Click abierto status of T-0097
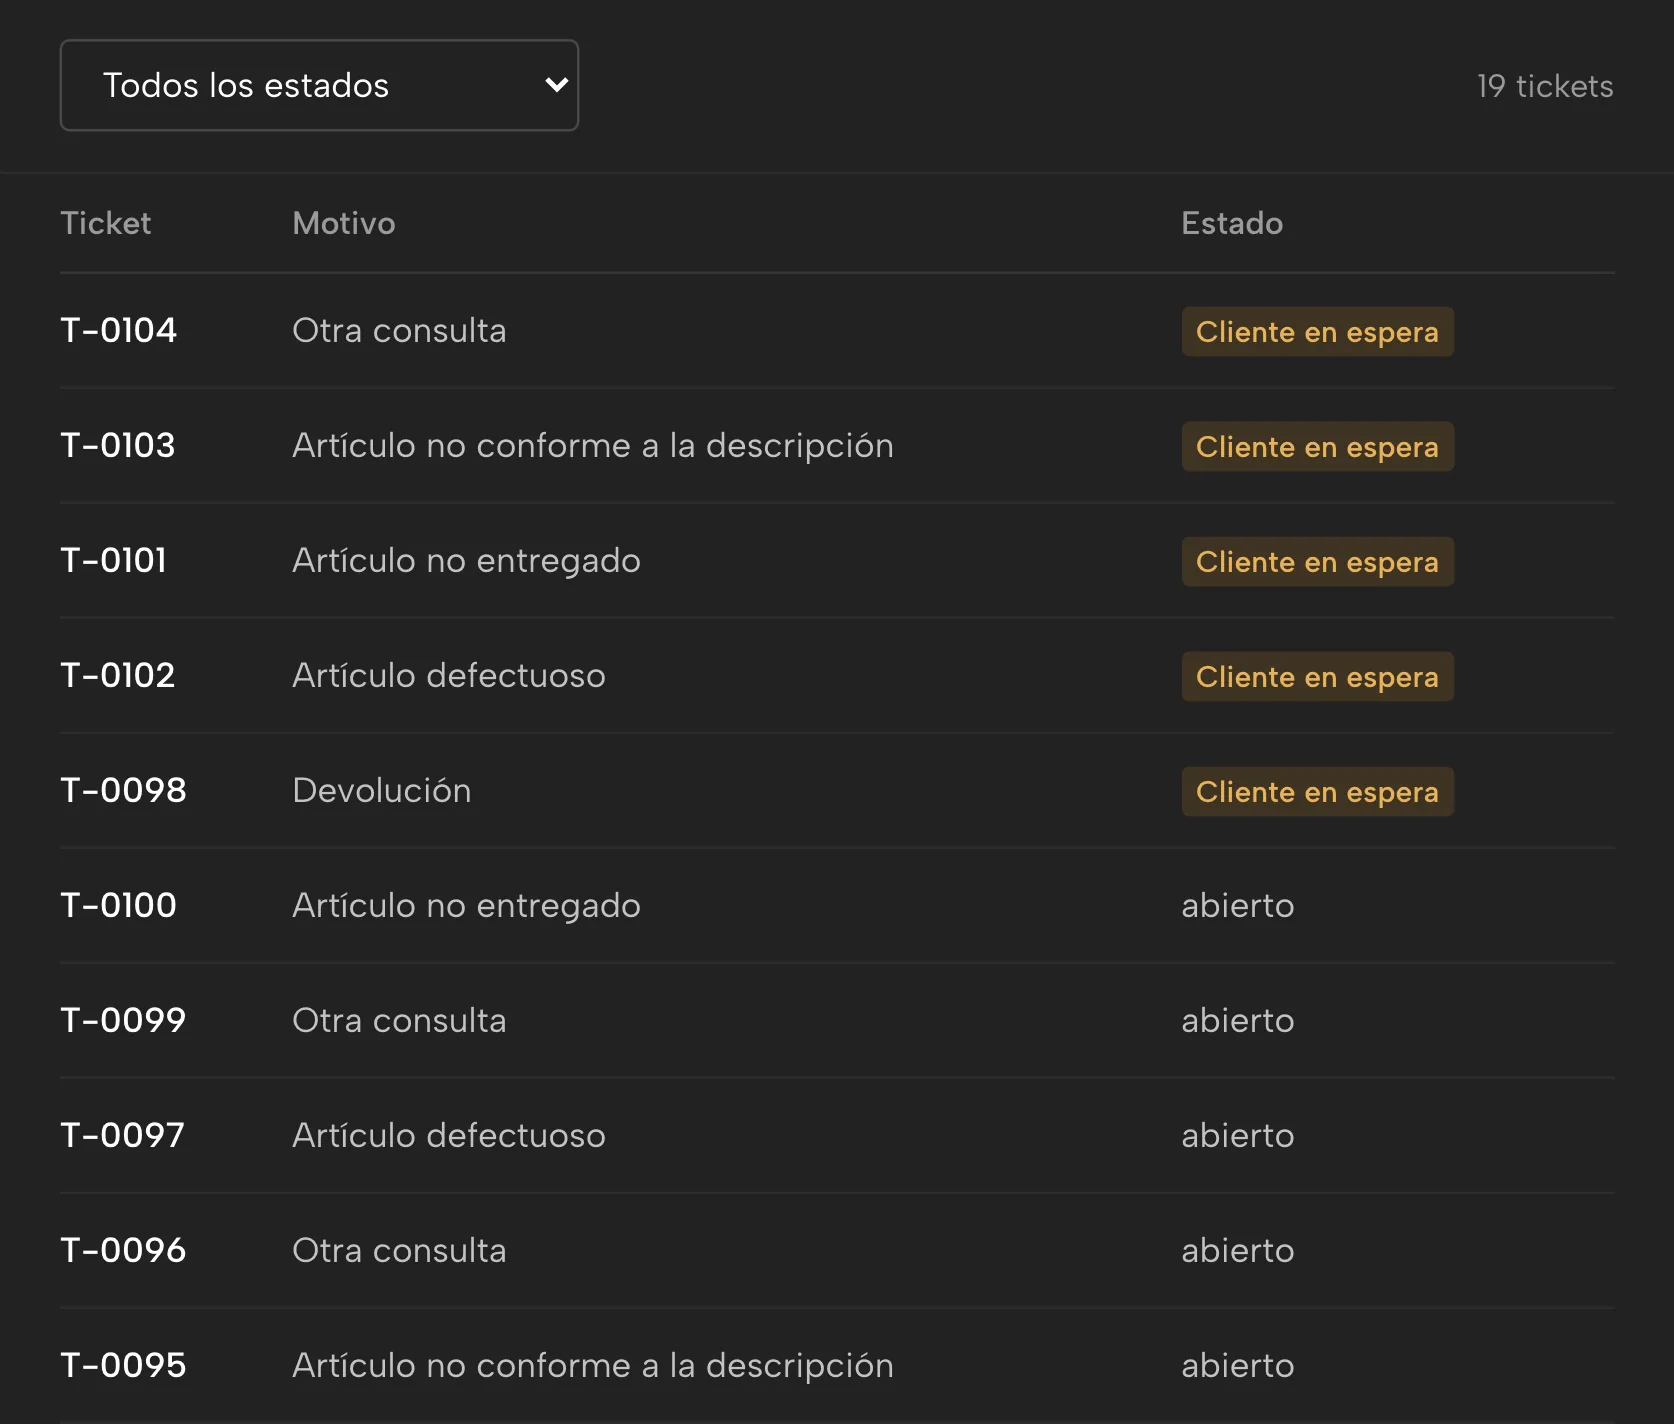Screen dimensions: 1674x1424 click(x=1238, y=1135)
